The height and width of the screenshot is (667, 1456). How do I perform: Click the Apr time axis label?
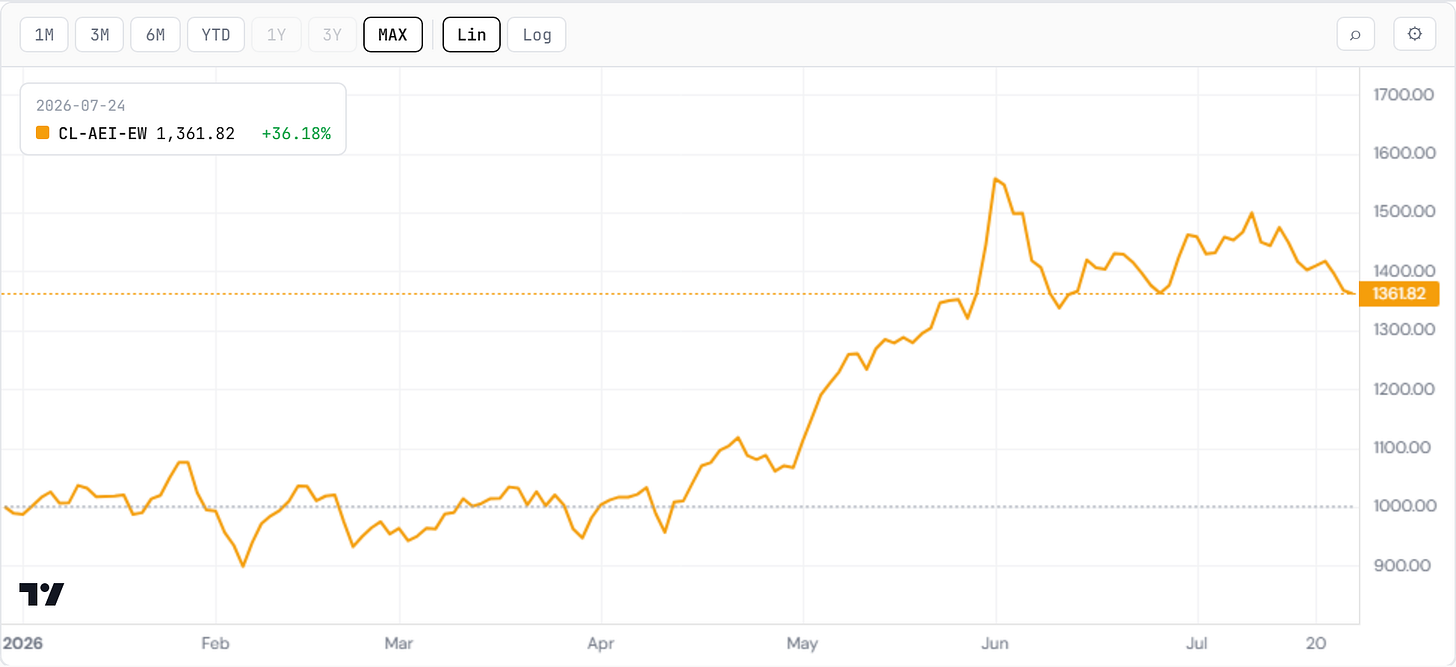pyautogui.click(x=601, y=643)
